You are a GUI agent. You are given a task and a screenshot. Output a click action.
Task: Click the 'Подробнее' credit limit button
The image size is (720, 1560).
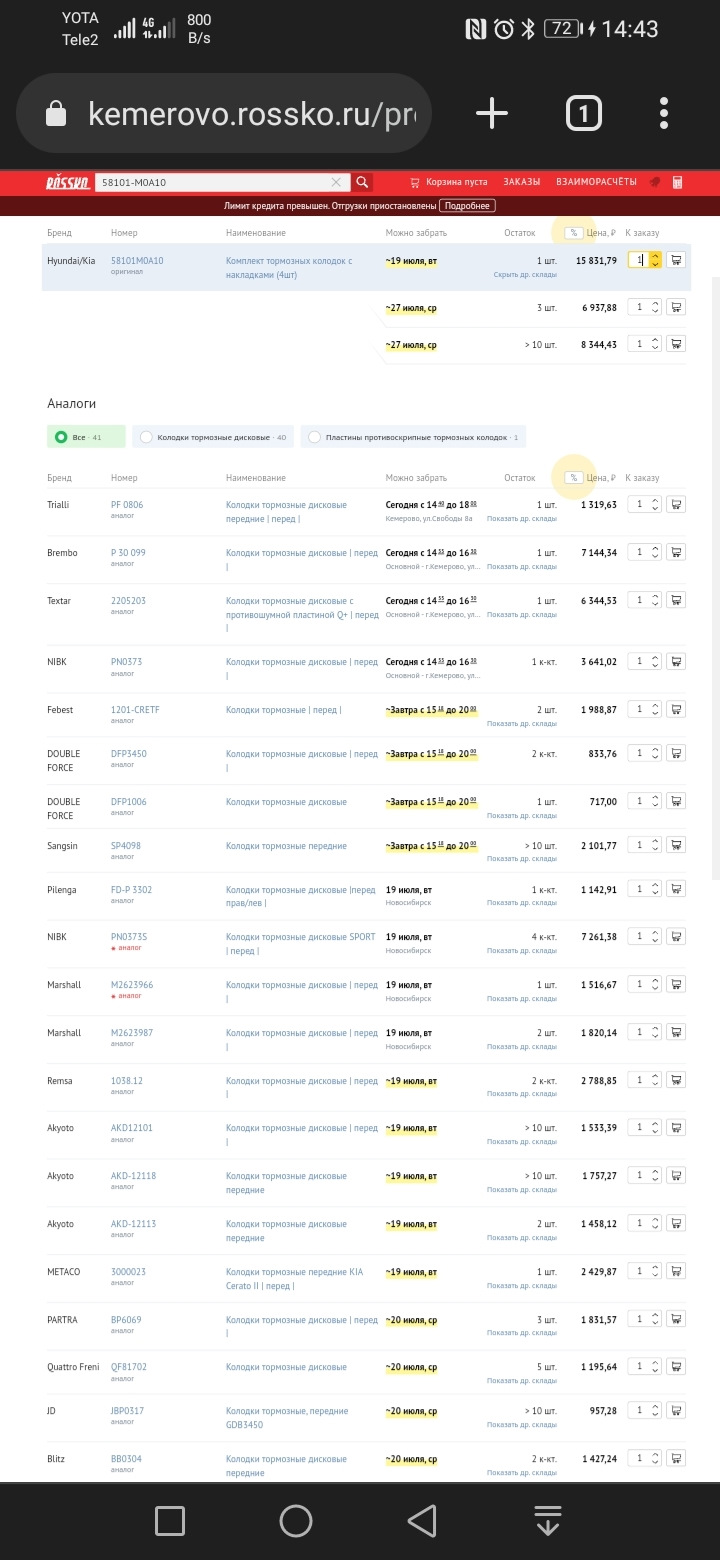[x=467, y=206]
